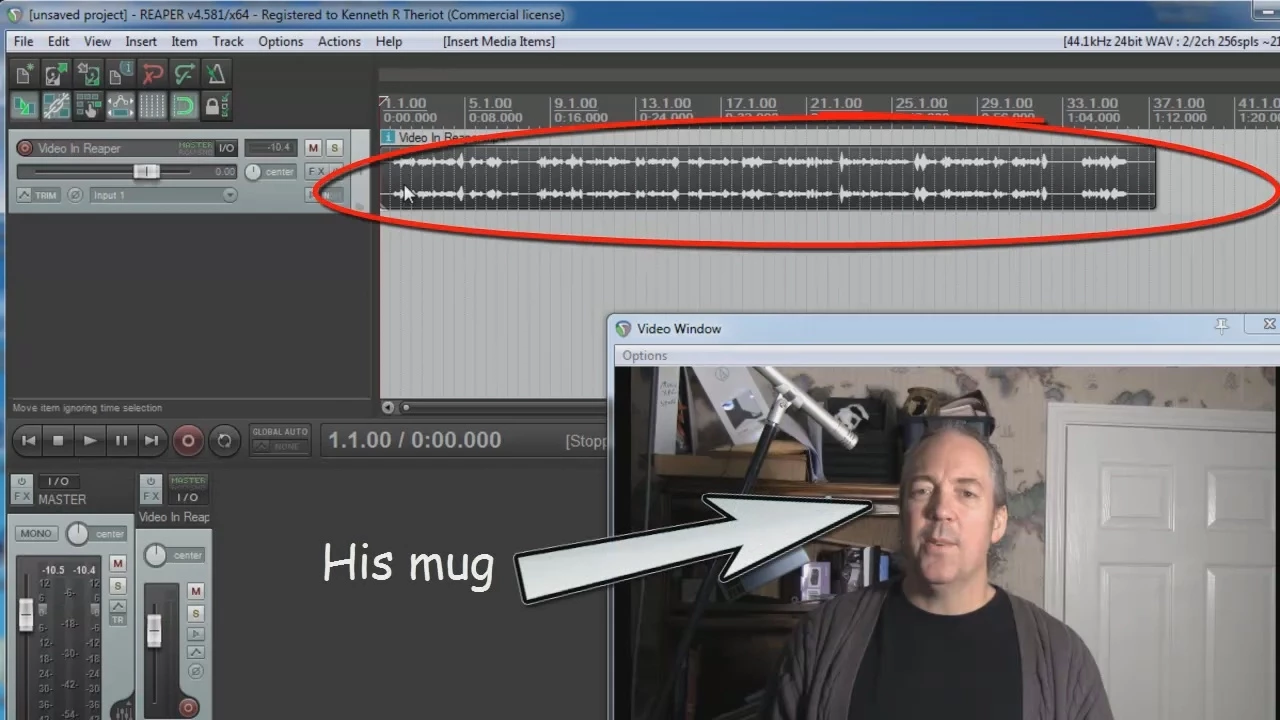Mute the master track in mixer
This screenshot has height=720, width=1280.
click(x=118, y=564)
